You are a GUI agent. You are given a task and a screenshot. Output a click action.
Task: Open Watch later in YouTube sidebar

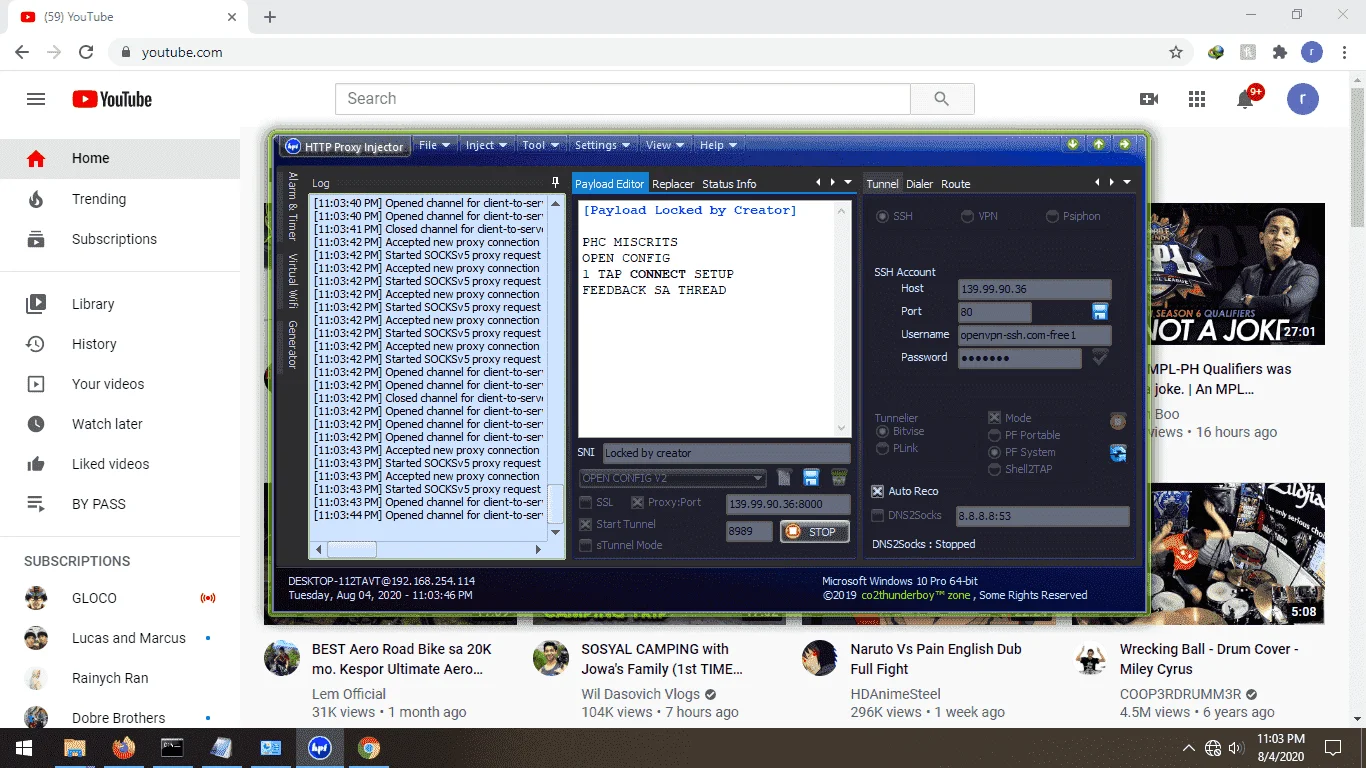[120, 424]
